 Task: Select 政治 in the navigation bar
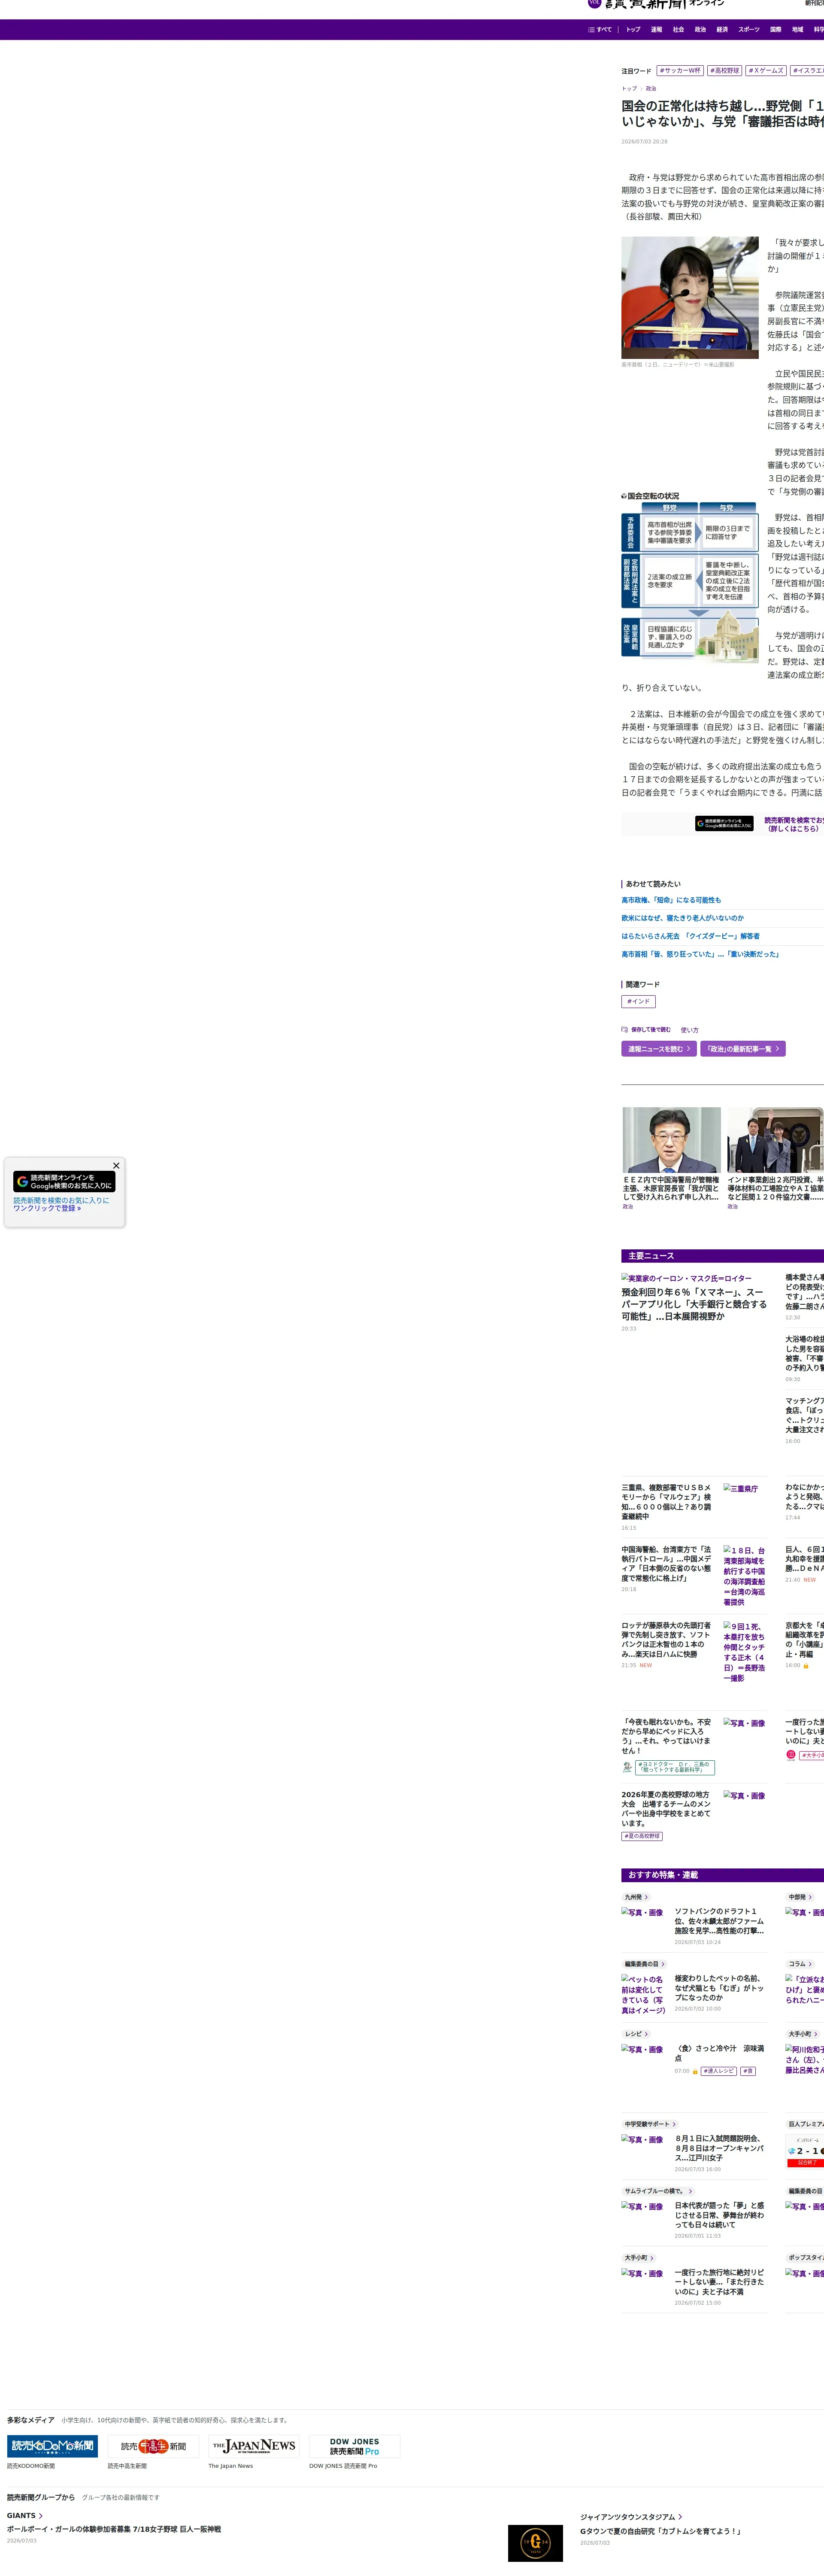pos(700,30)
